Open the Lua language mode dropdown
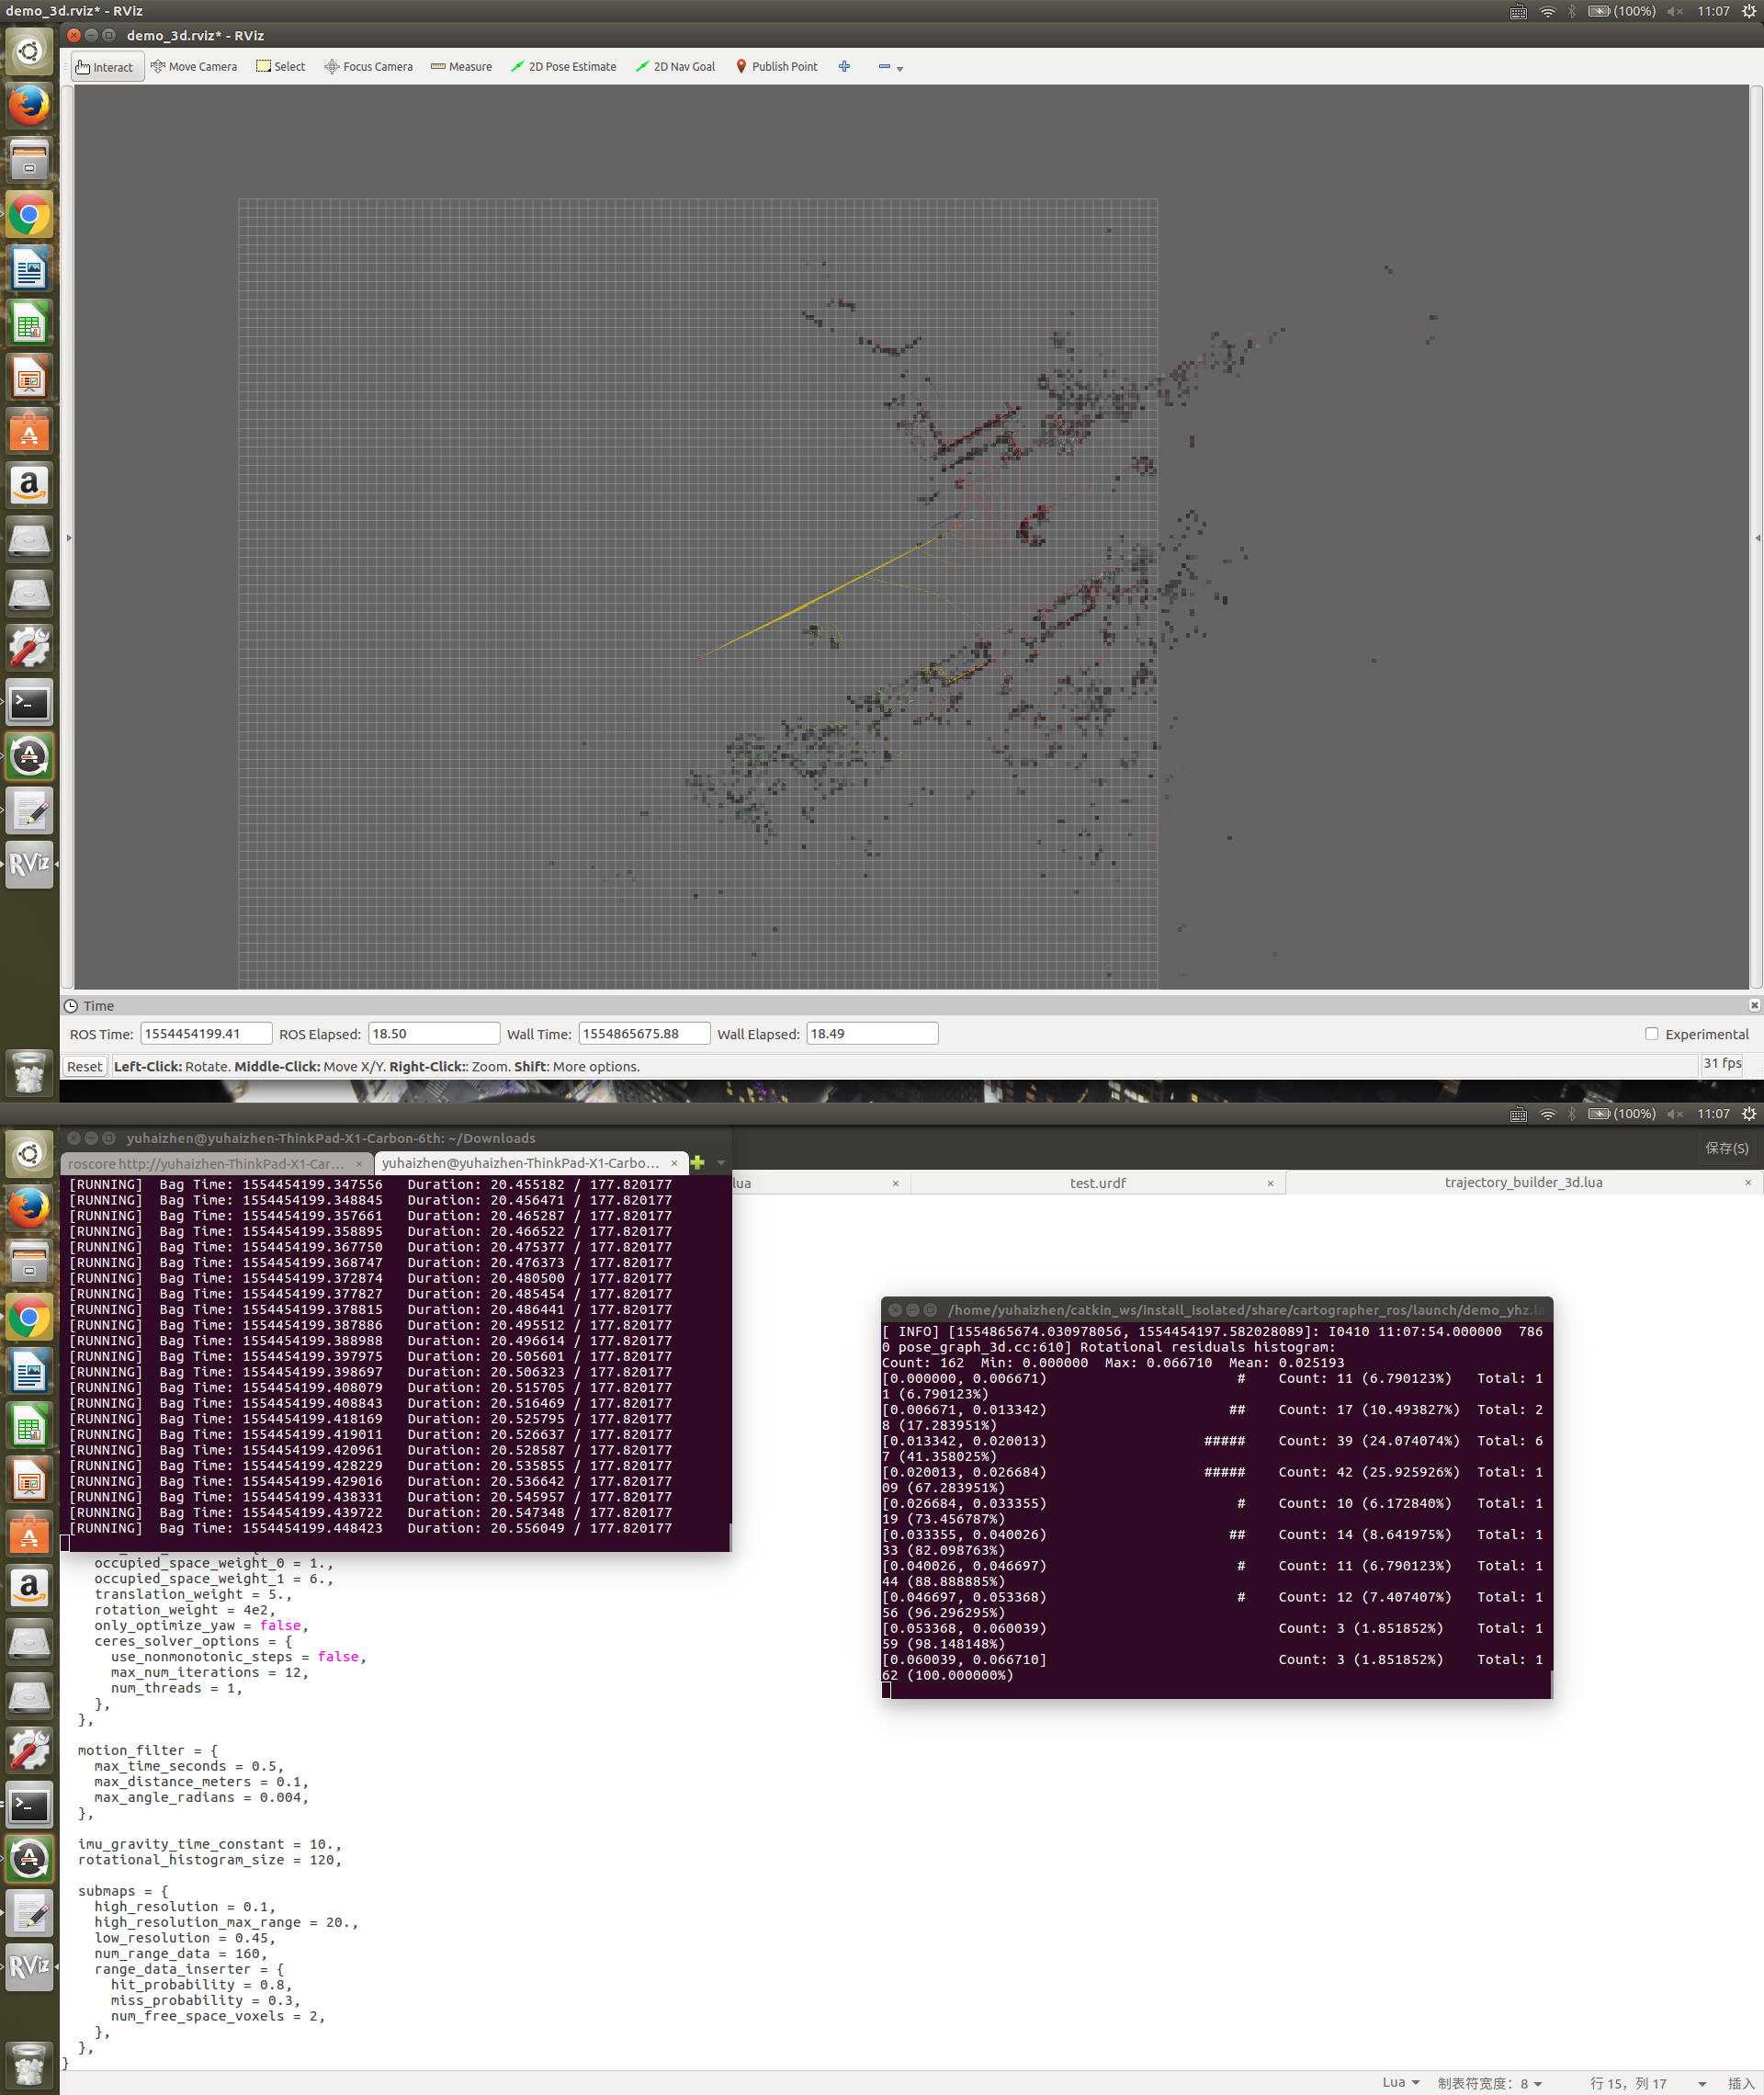Image resolution: width=1764 pixels, height=2095 pixels. pos(1400,2082)
